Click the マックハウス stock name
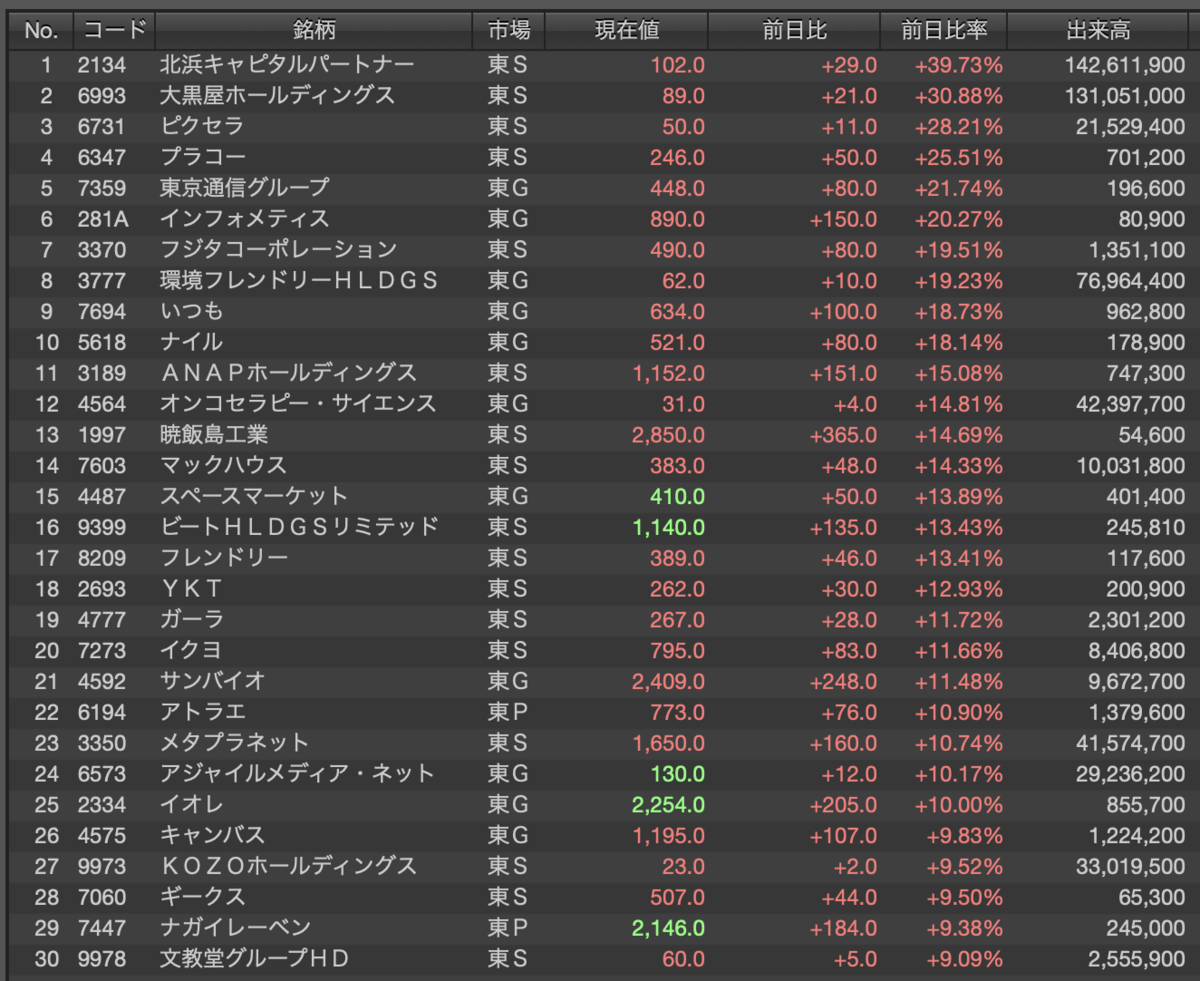This screenshot has width=1200, height=981. click(223, 465)
